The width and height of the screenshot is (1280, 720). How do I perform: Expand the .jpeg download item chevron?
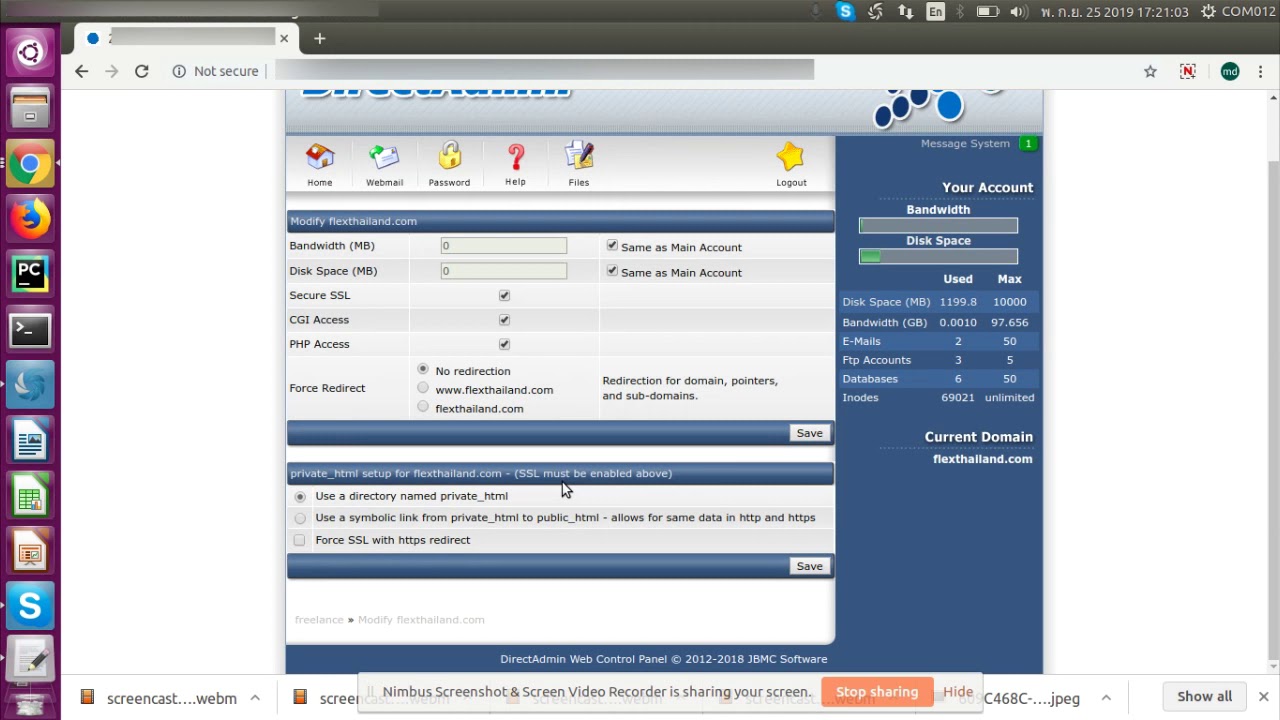click(1106, 698)
